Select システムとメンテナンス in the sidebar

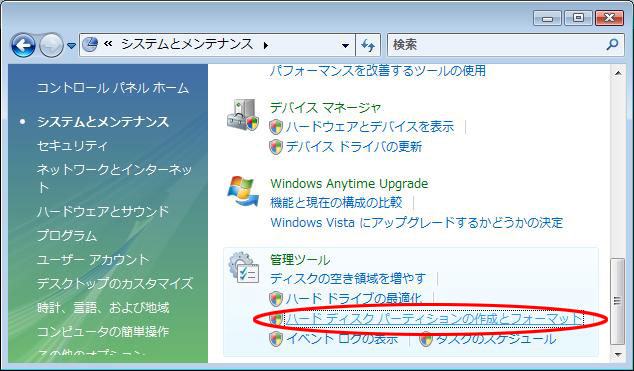(x=103, y=122)
